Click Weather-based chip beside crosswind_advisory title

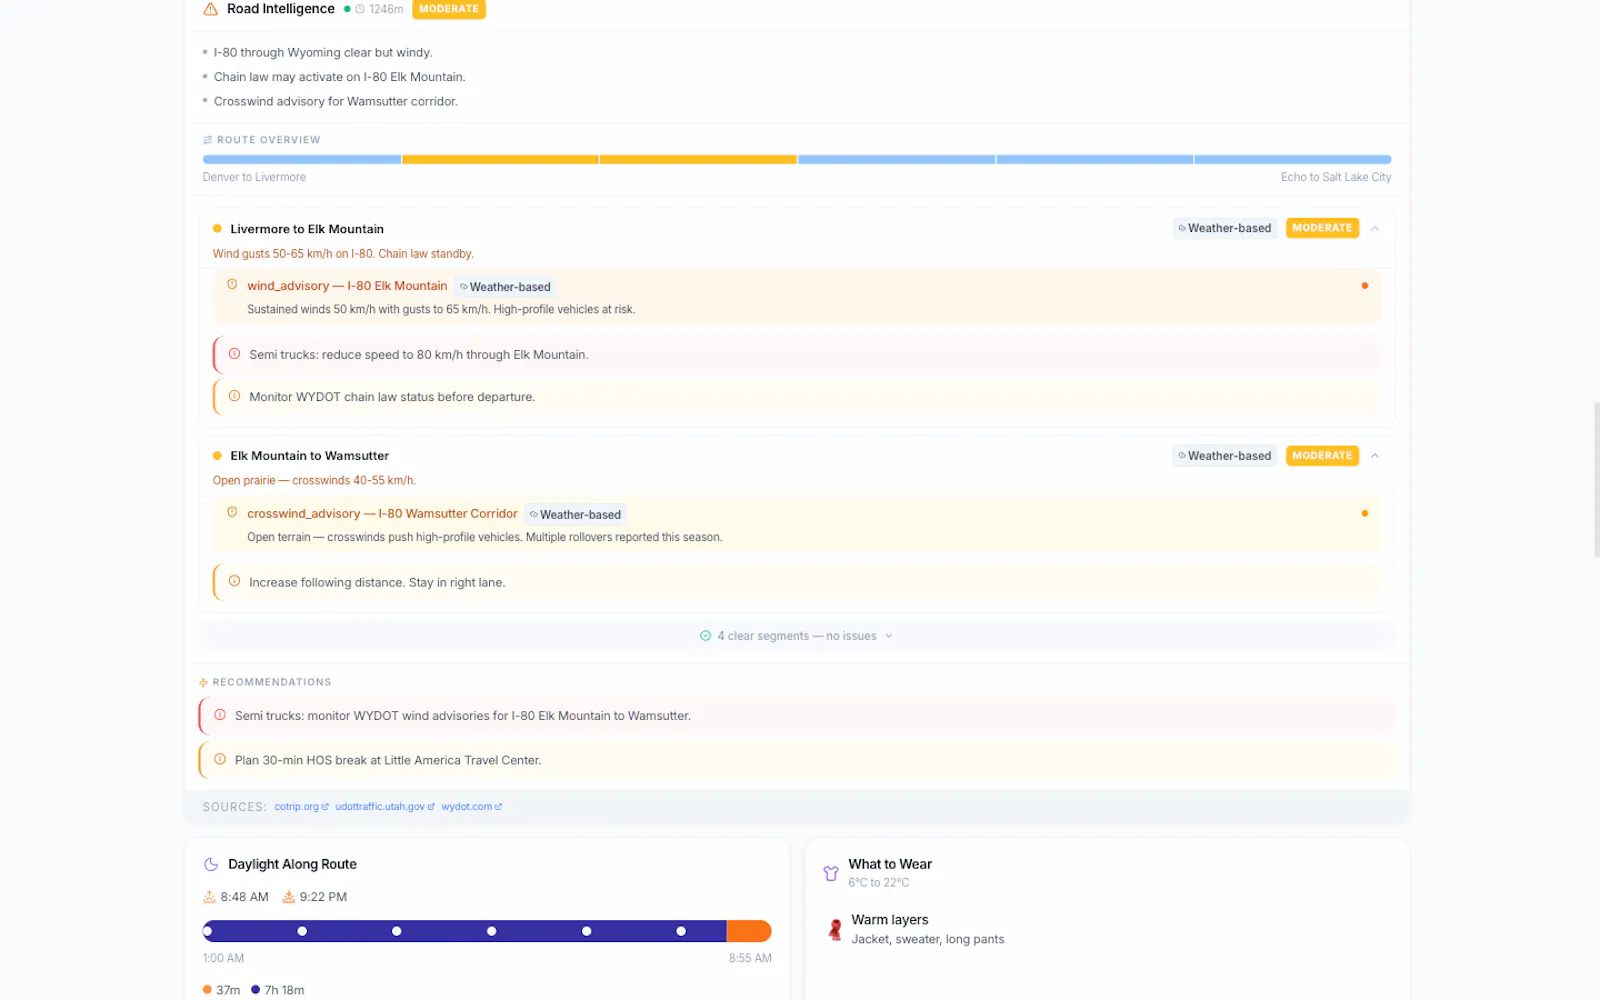point(575,515)
